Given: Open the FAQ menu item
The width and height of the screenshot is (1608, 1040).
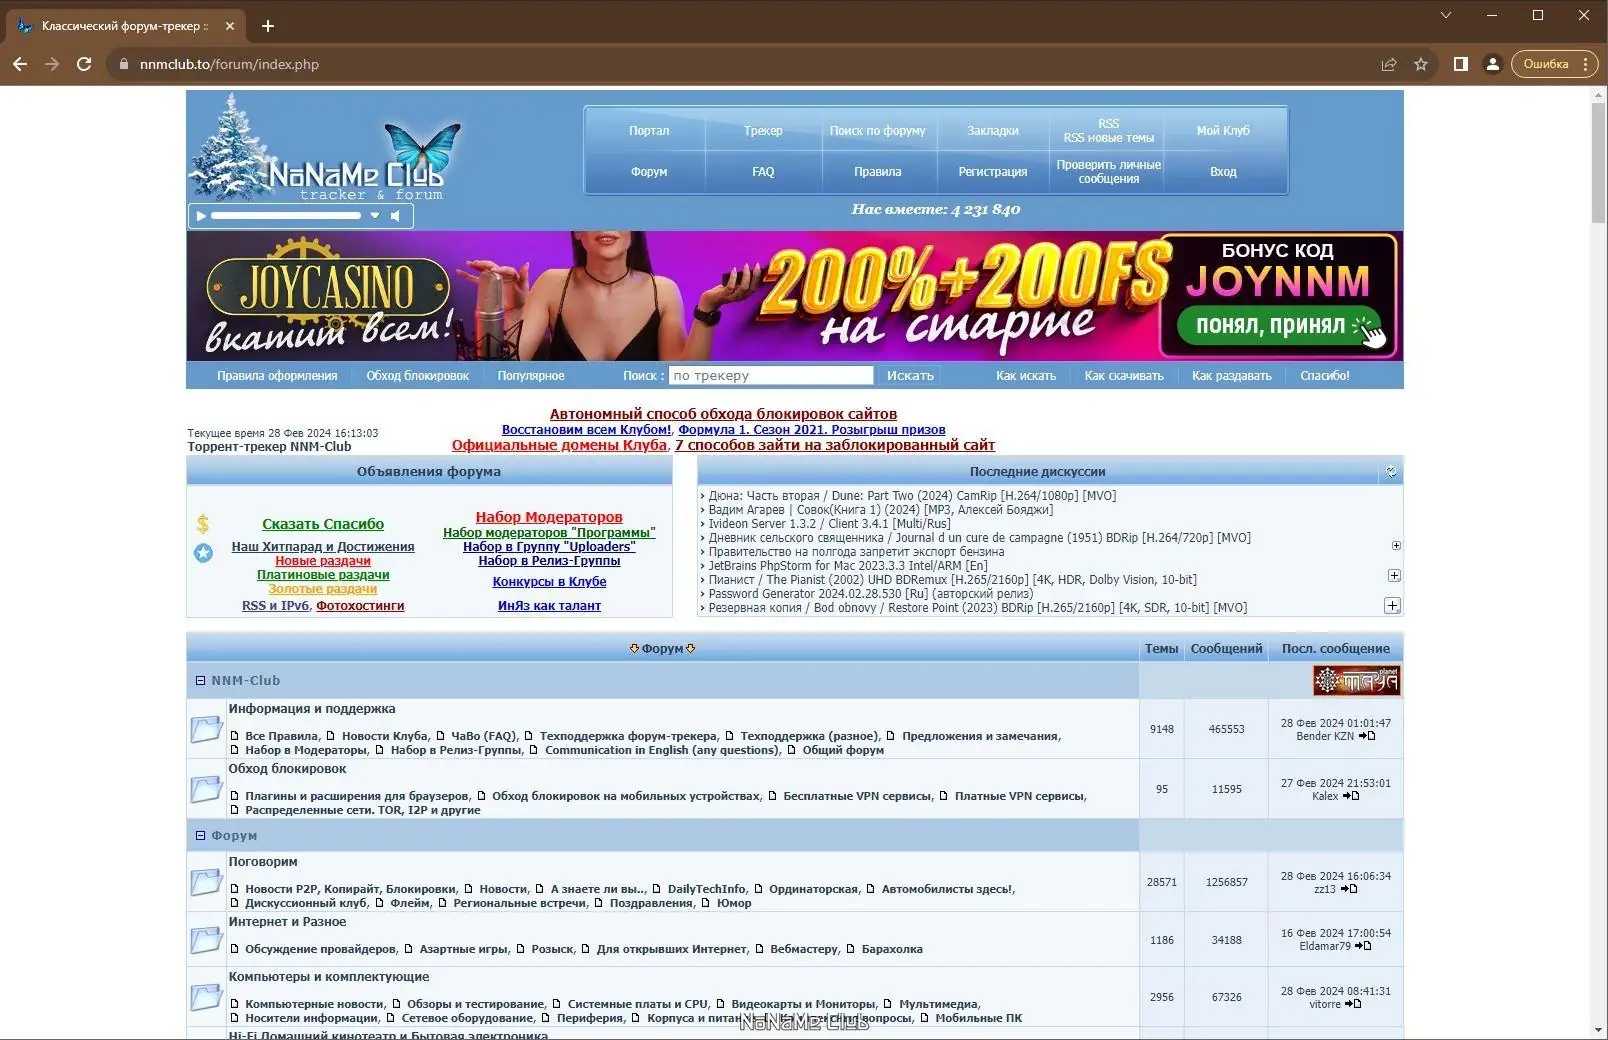Looking at the screenshot, I should (763, 171).
